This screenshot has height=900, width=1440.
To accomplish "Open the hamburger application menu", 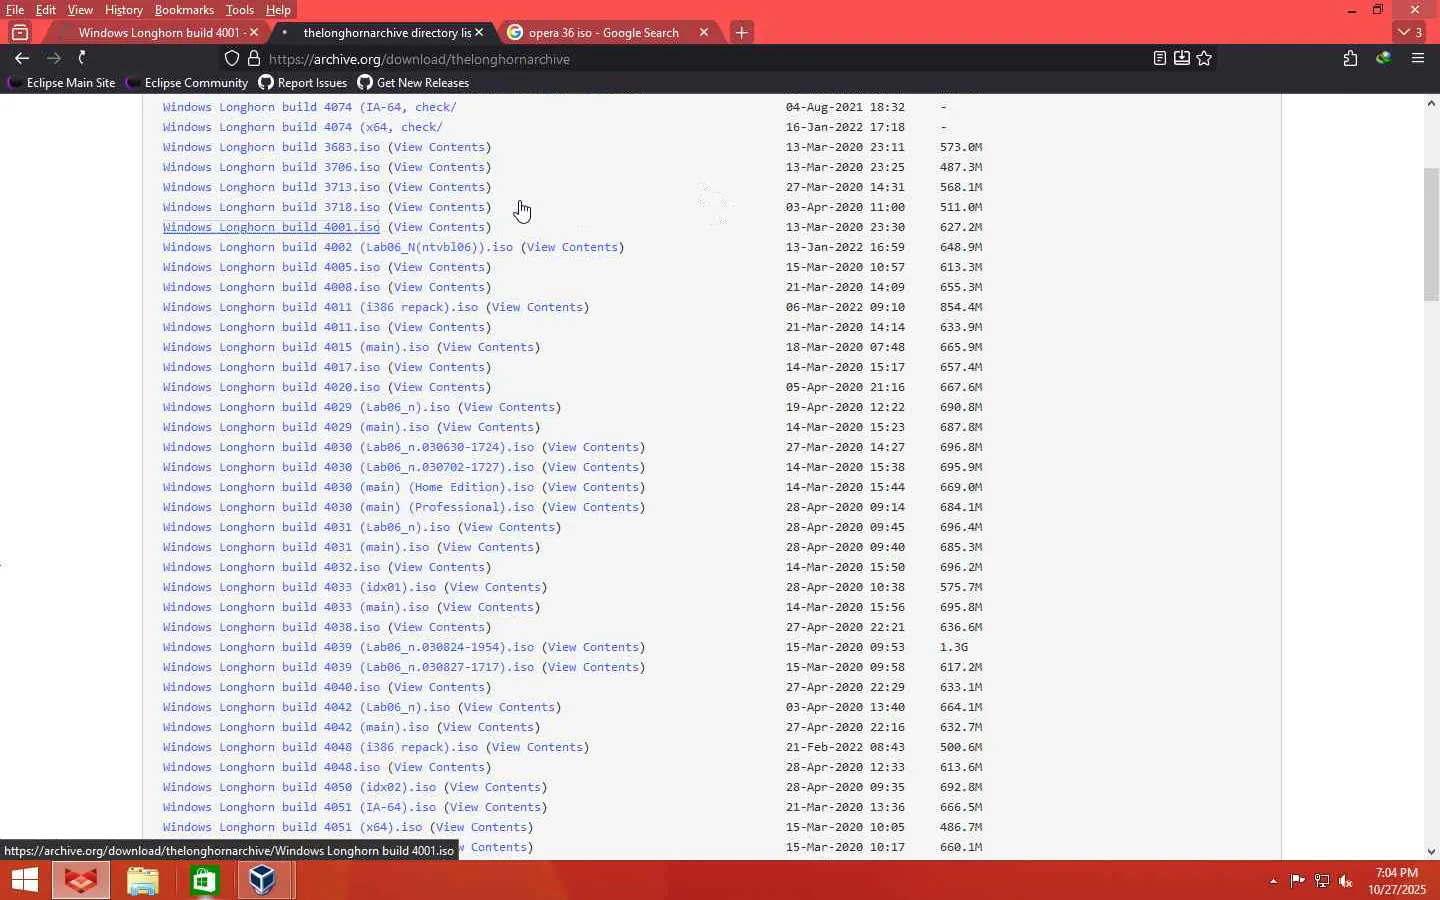I will (1418, 58).
